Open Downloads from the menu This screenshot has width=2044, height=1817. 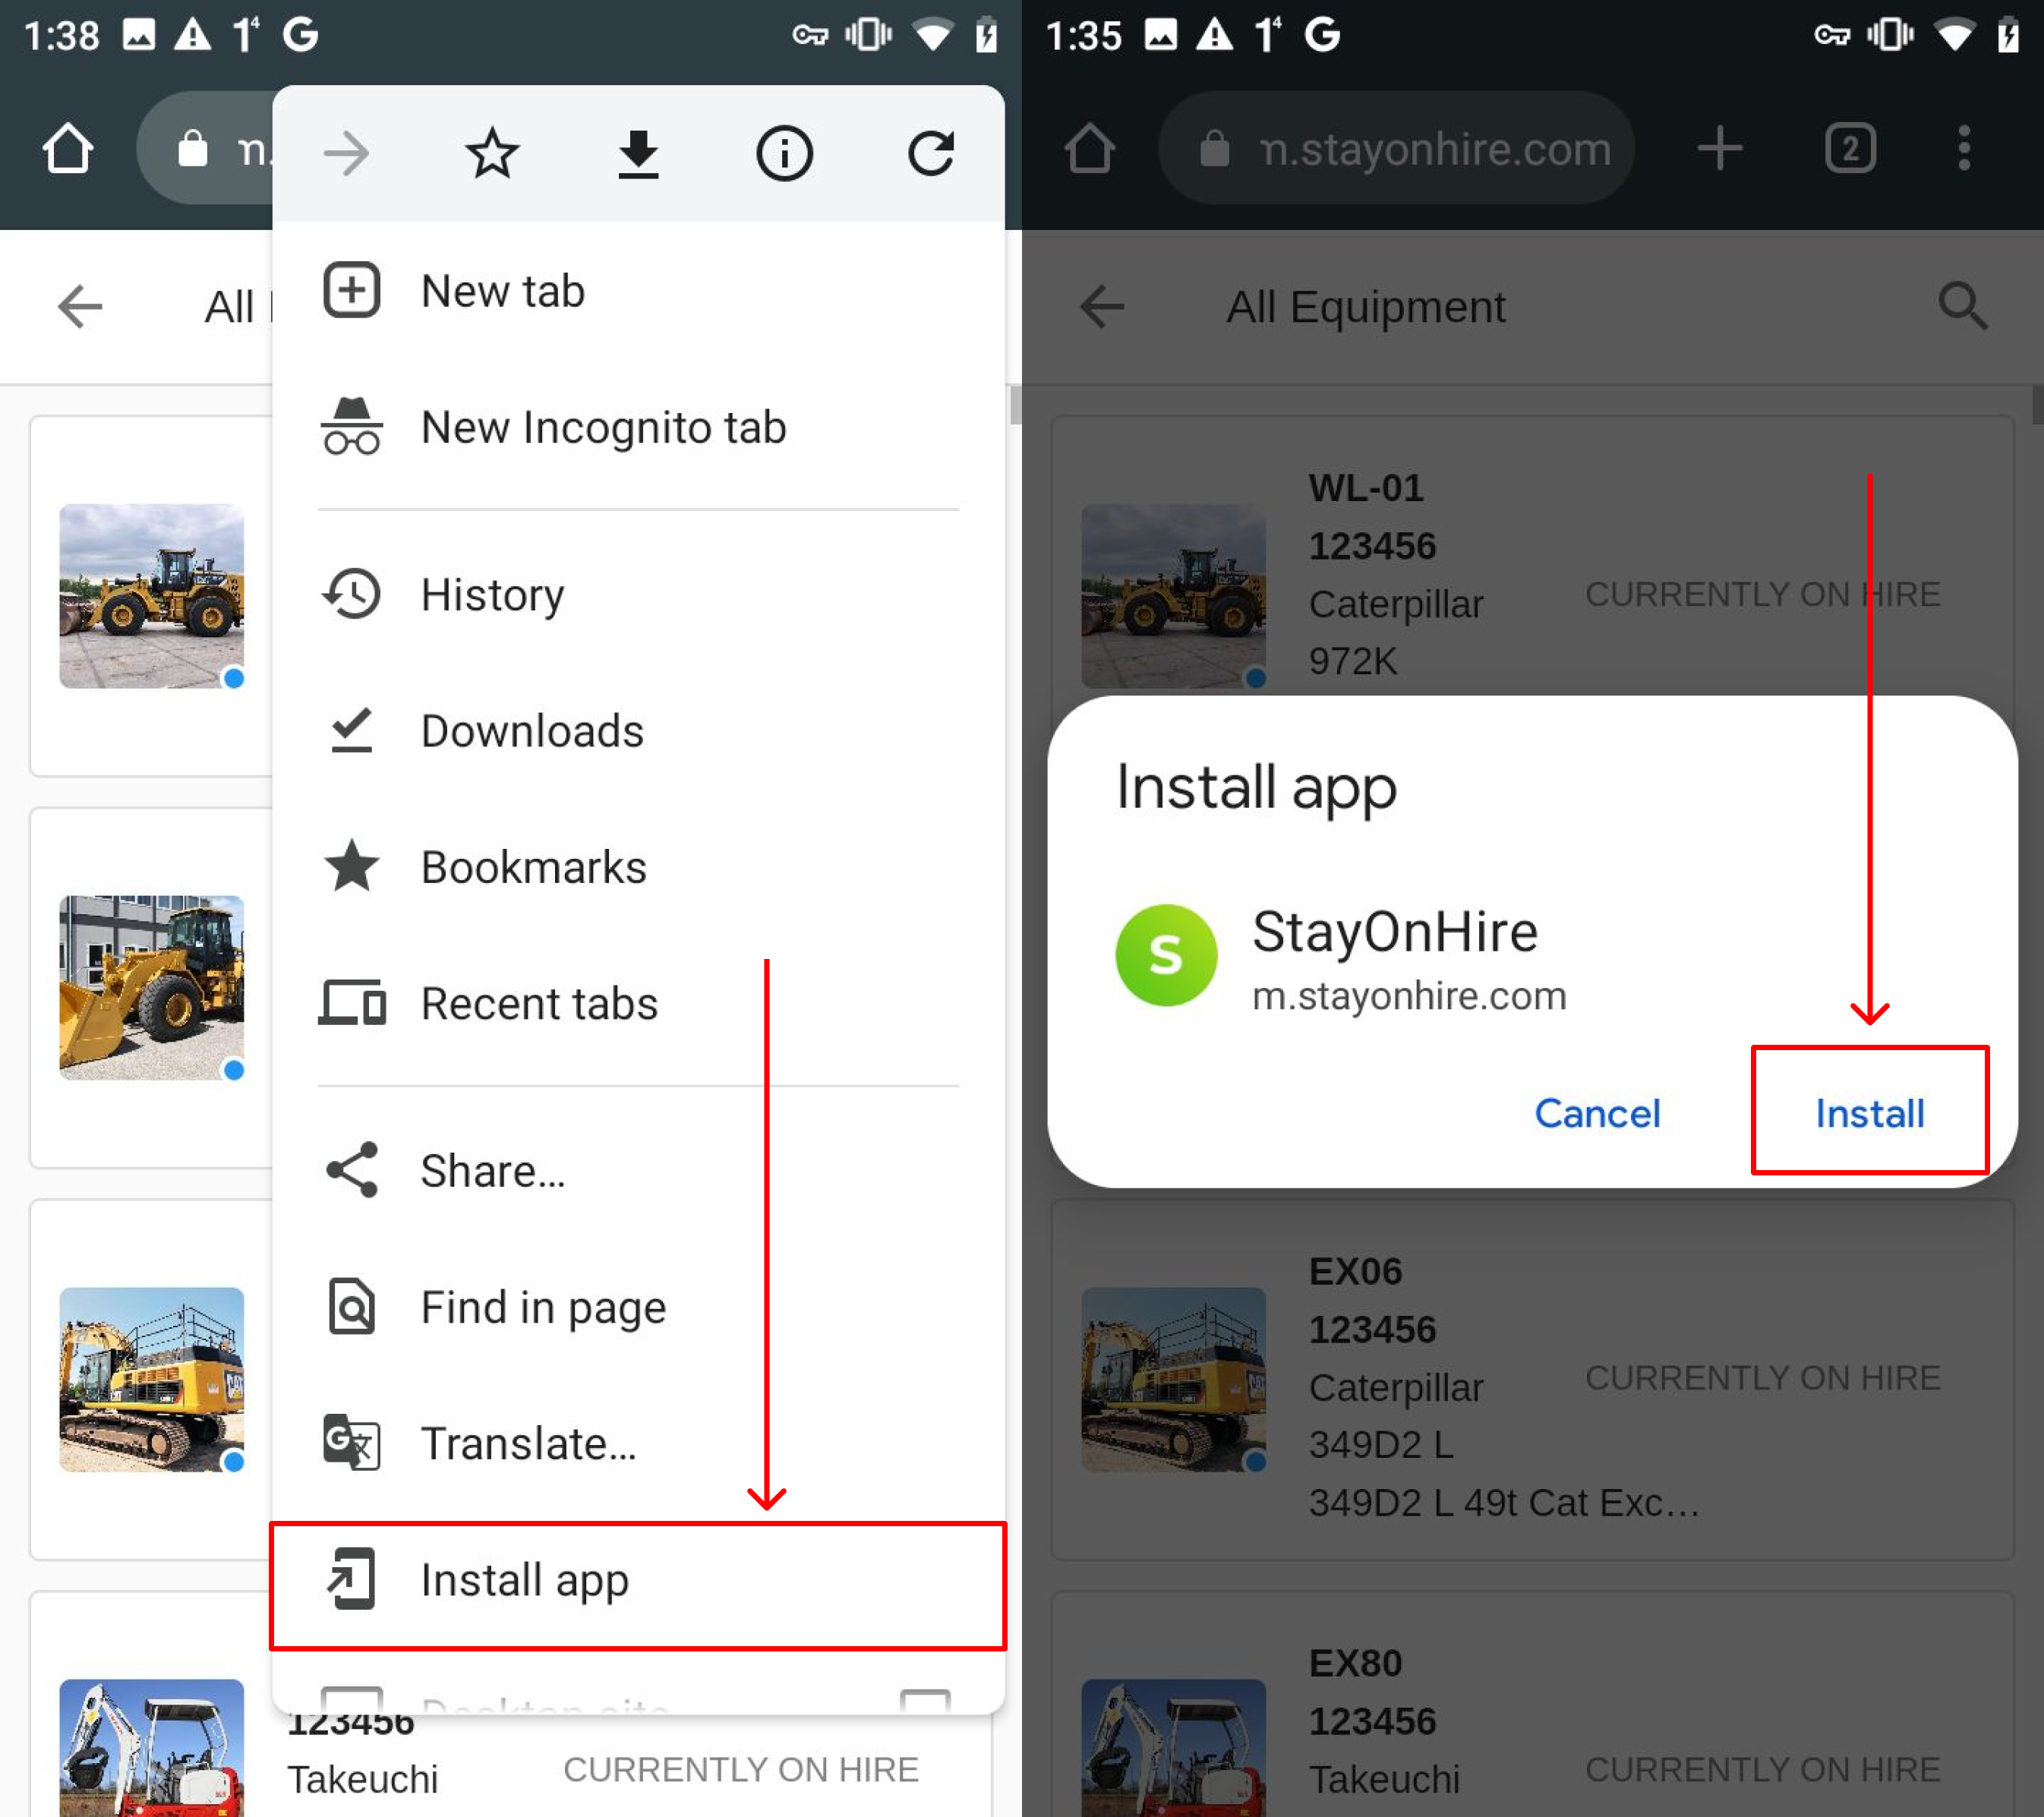[638, 731]
